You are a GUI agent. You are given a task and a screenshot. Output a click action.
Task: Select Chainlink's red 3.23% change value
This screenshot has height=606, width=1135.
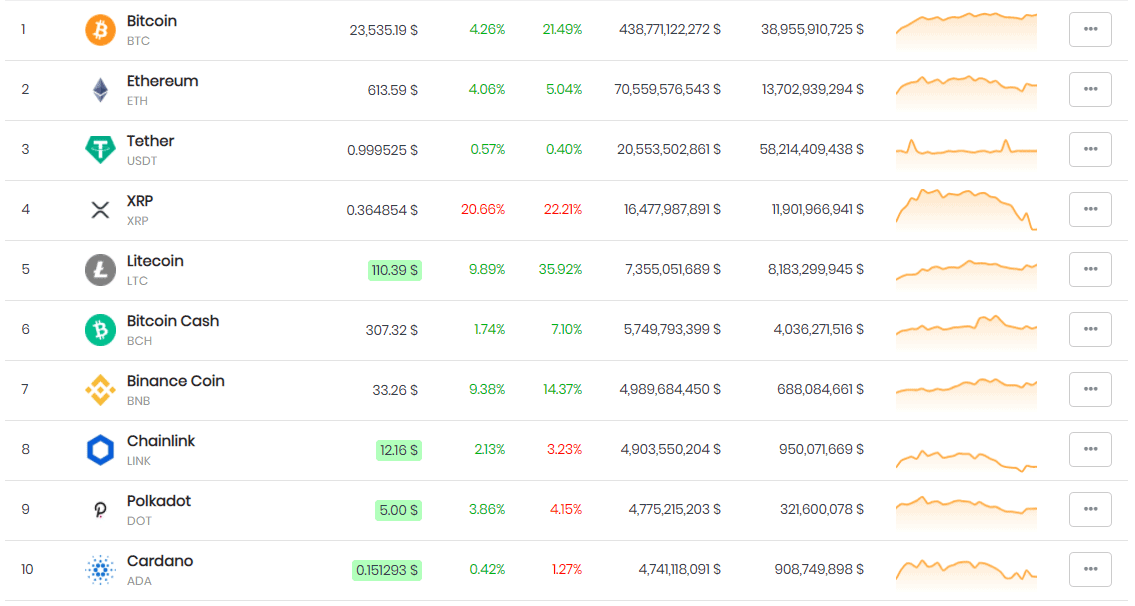[565, 450]
